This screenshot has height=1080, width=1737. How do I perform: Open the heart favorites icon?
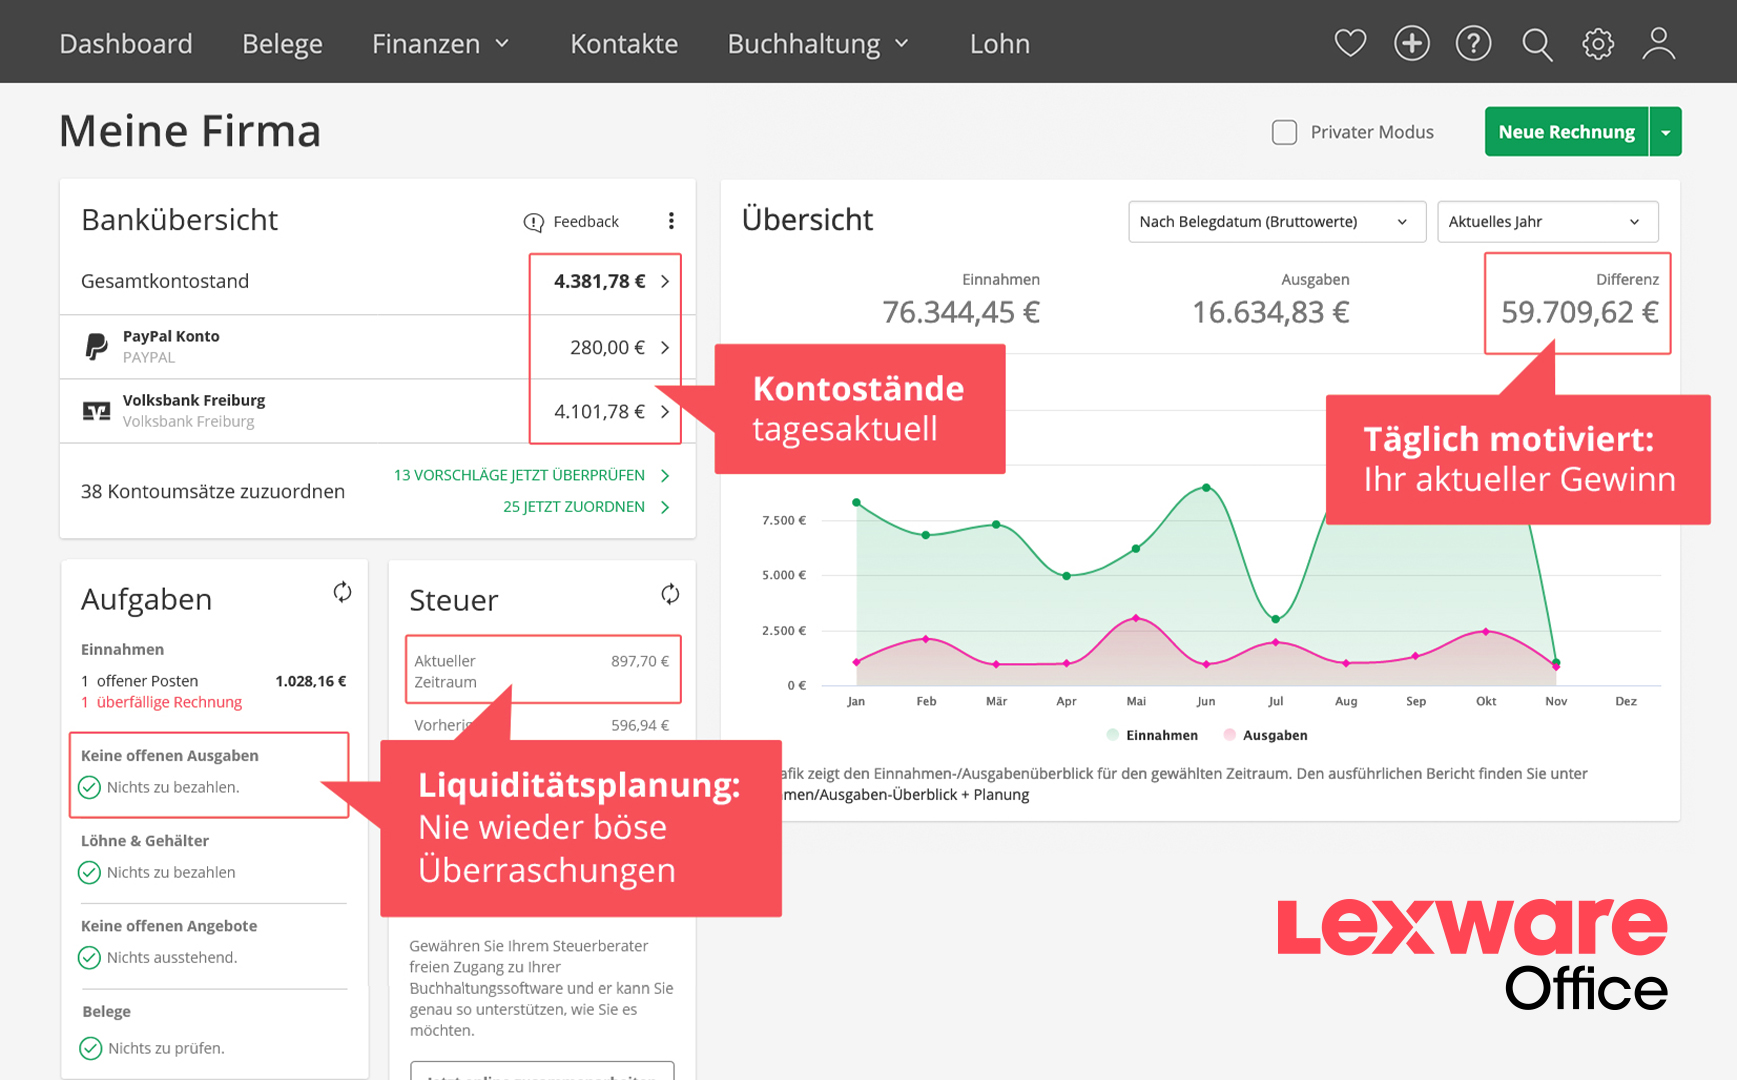1350,43
